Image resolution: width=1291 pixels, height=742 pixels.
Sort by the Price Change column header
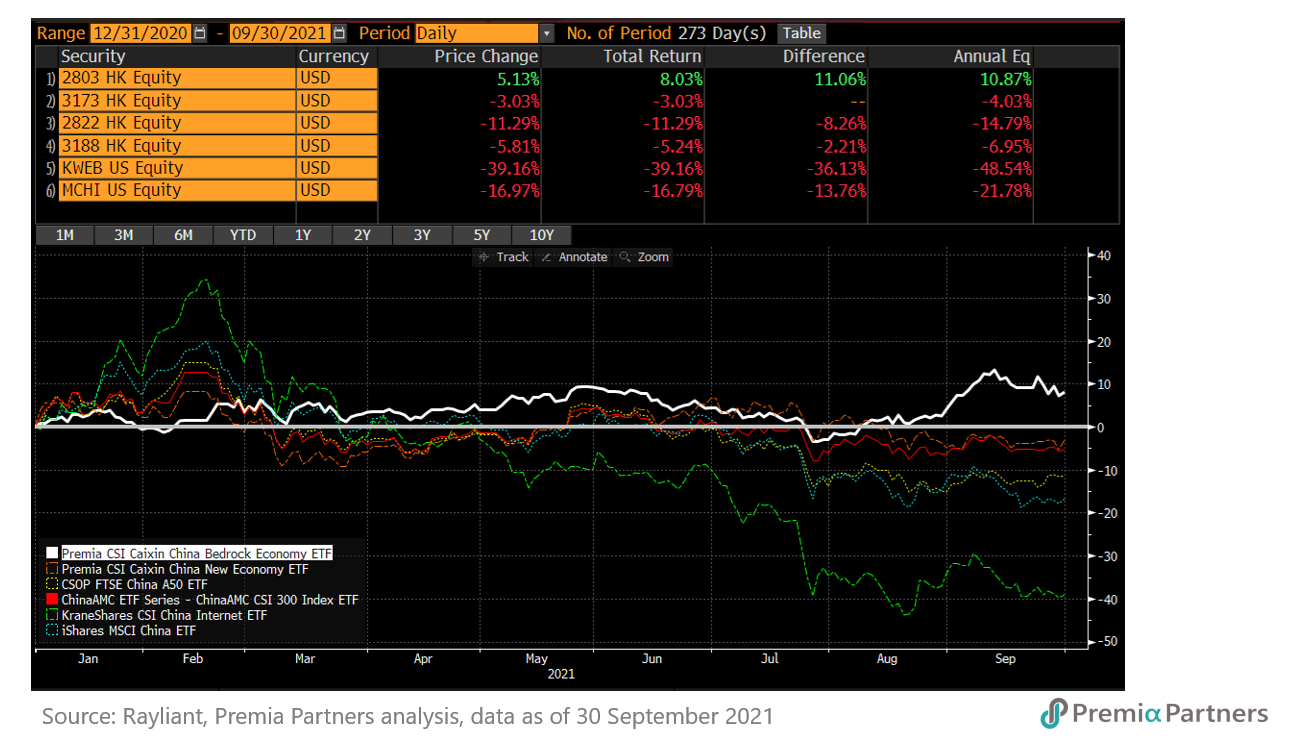461,57
